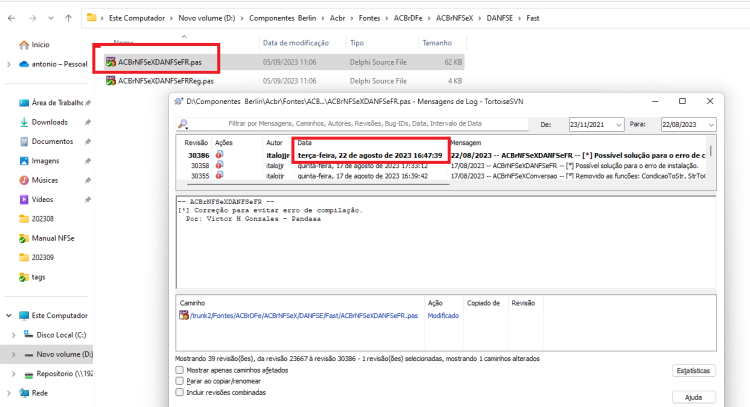Image resolution: width=750 pixels, height=407 pixels.
Task: Click the Revisão column header in log
Action: point(196,143)
